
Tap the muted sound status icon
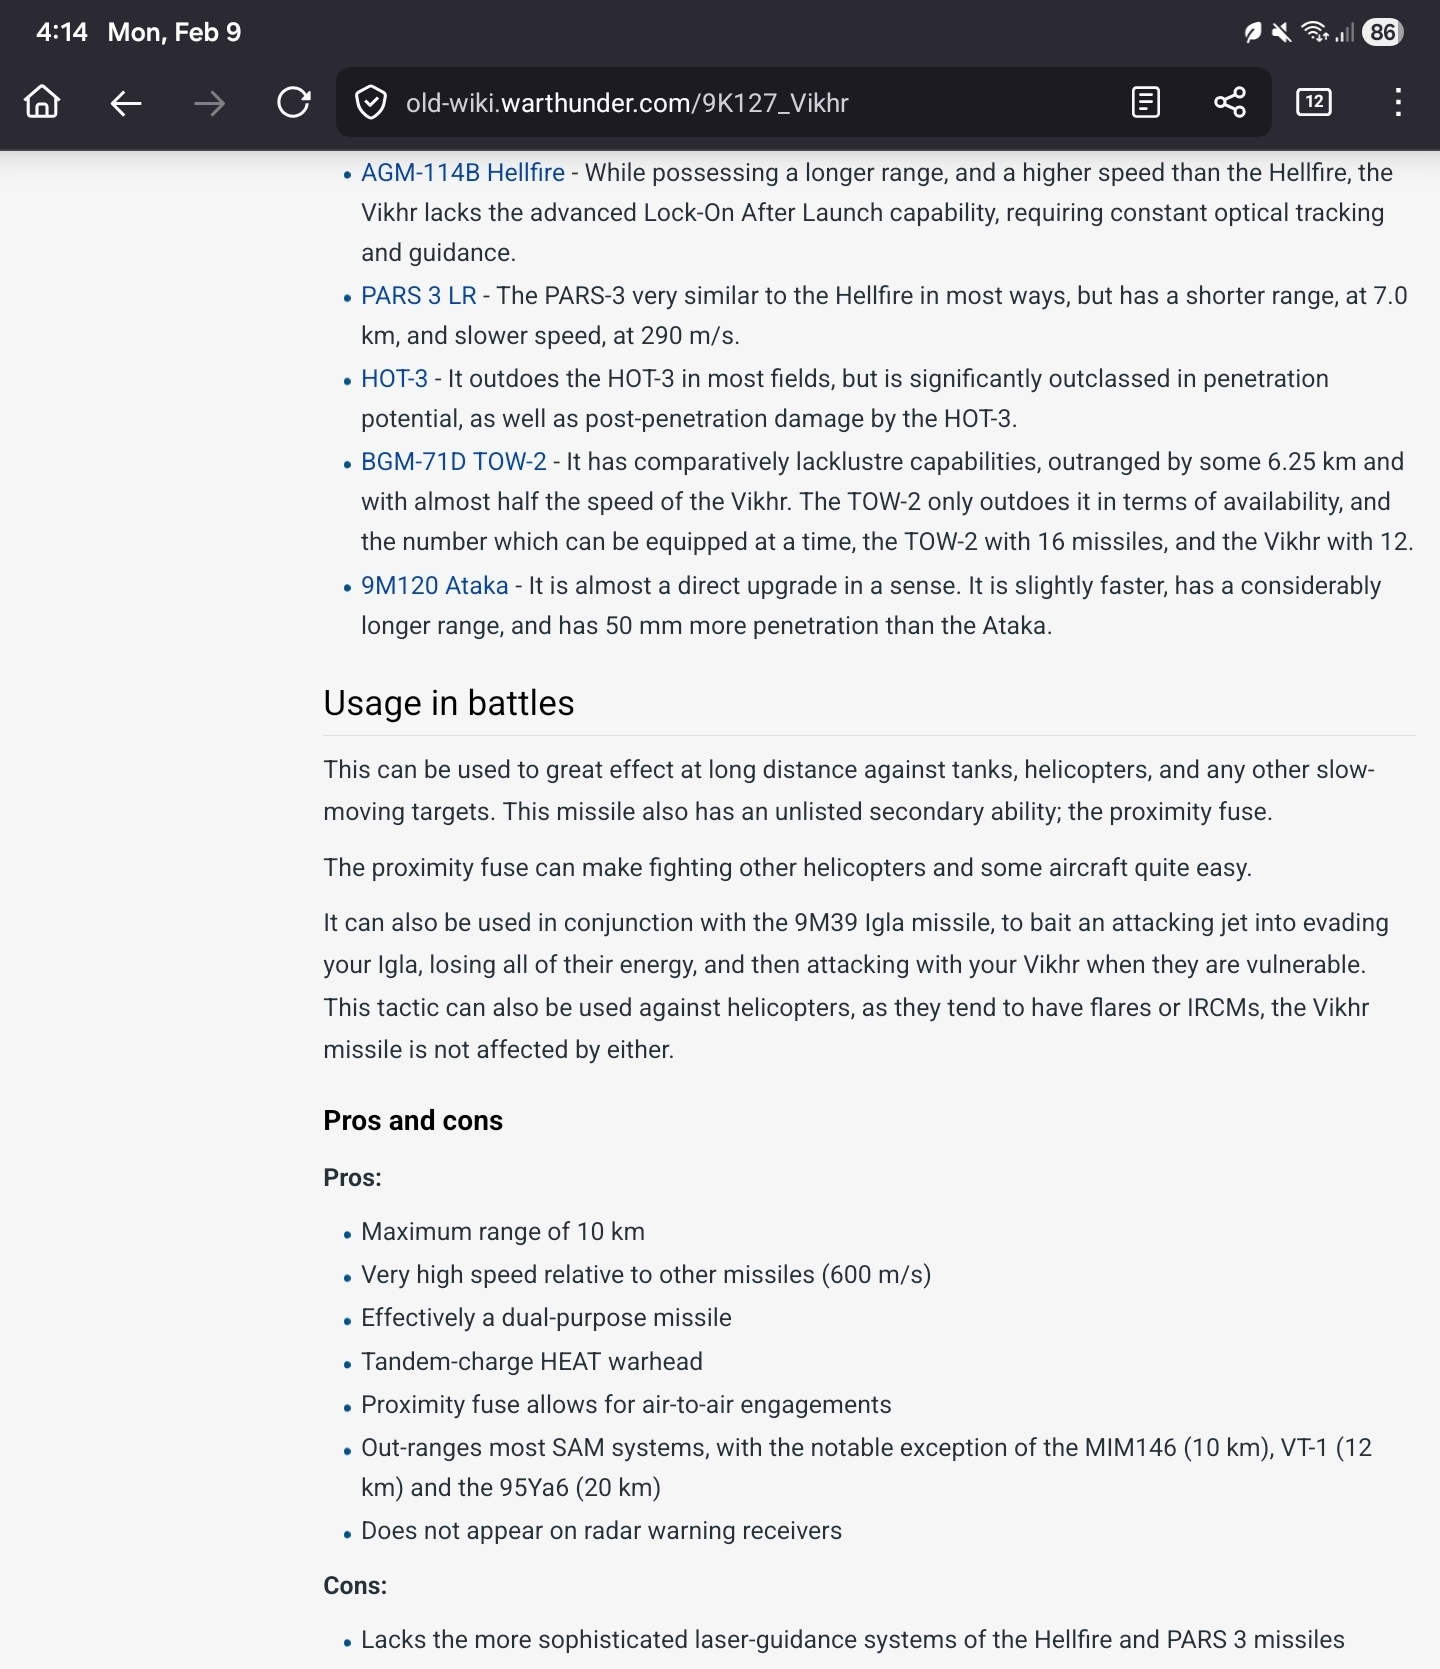1281,32
